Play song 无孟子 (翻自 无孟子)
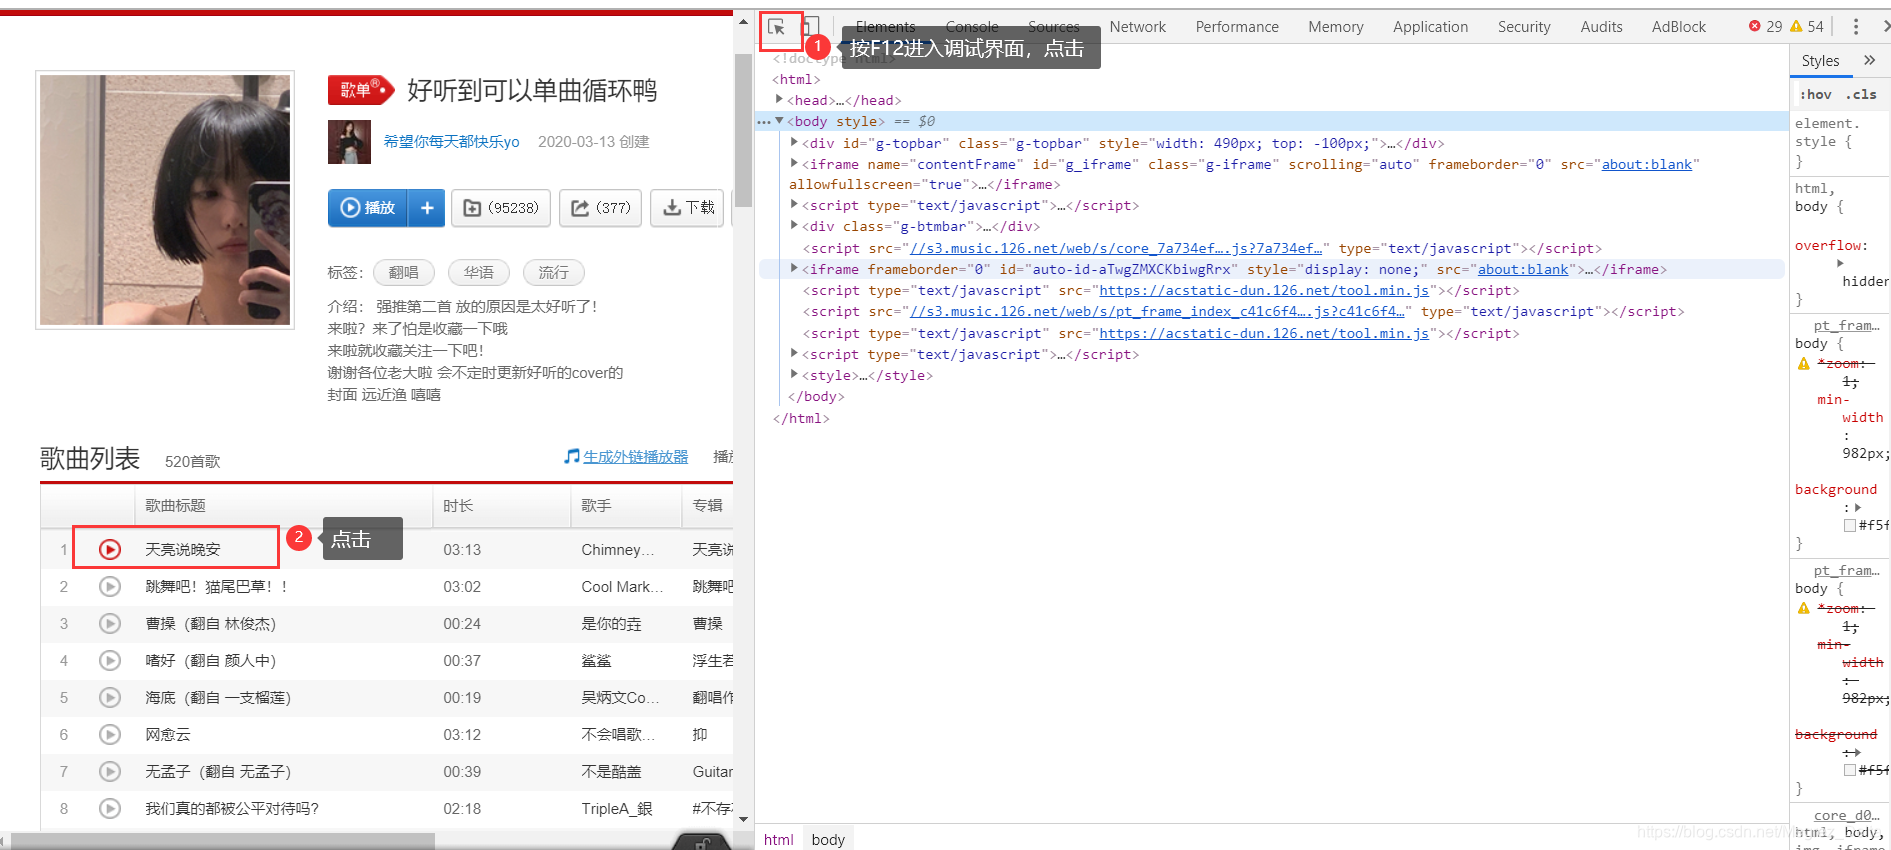 click(x=110, y=771)
